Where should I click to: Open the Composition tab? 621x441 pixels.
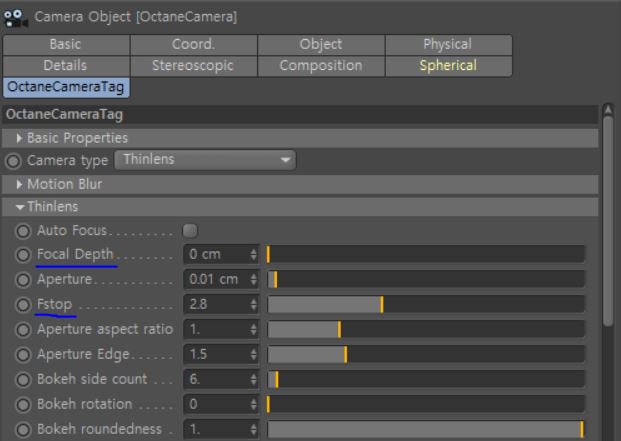(x=321, y=66)
